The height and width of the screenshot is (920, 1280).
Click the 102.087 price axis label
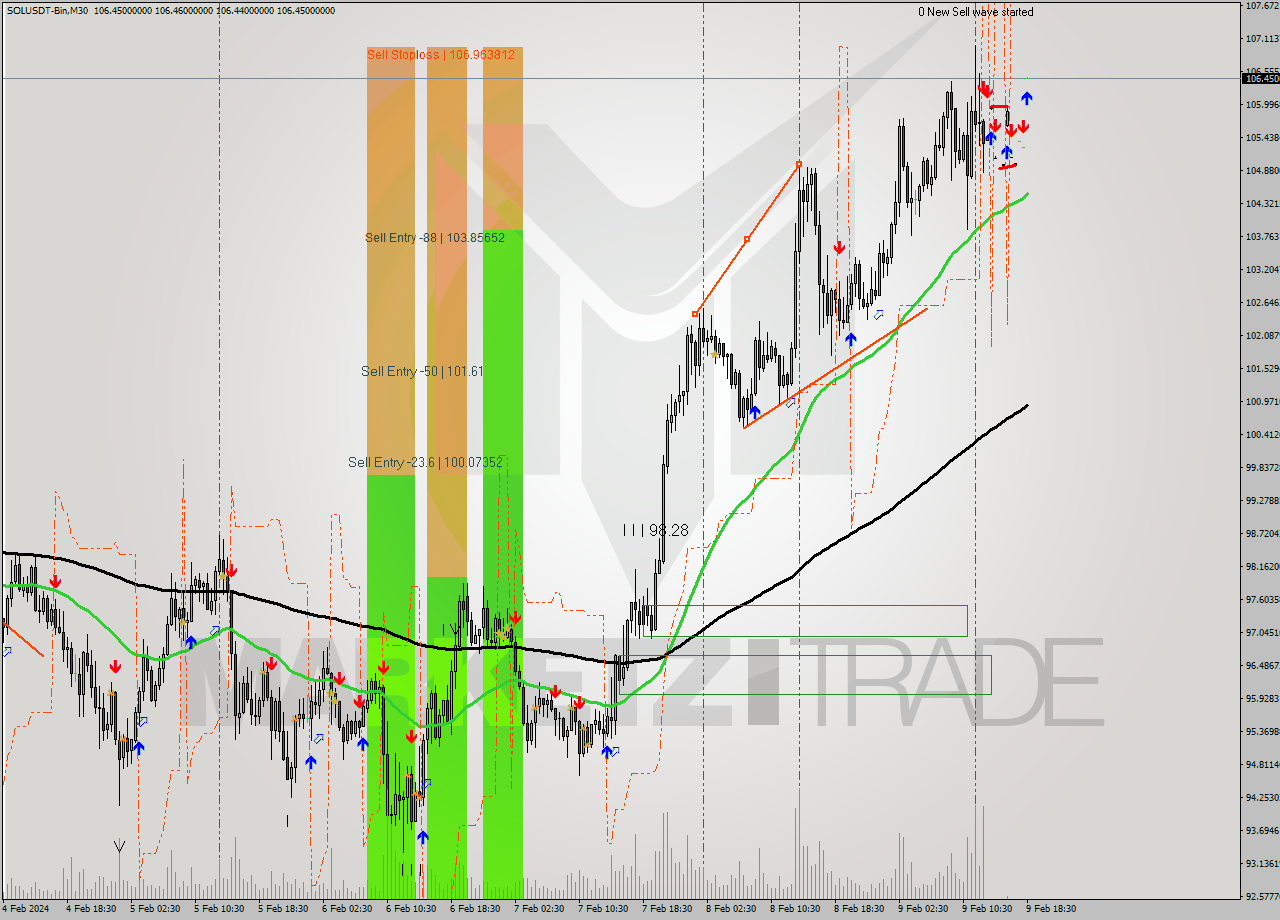(x=1262, y=336)
